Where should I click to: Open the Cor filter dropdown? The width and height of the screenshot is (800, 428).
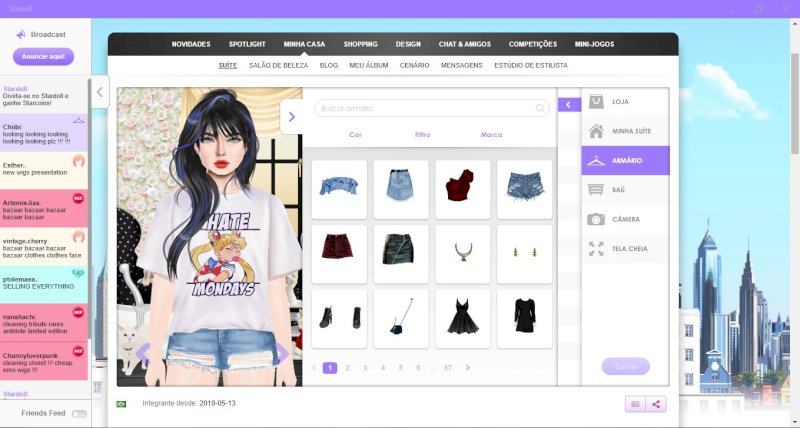point(355,135)
